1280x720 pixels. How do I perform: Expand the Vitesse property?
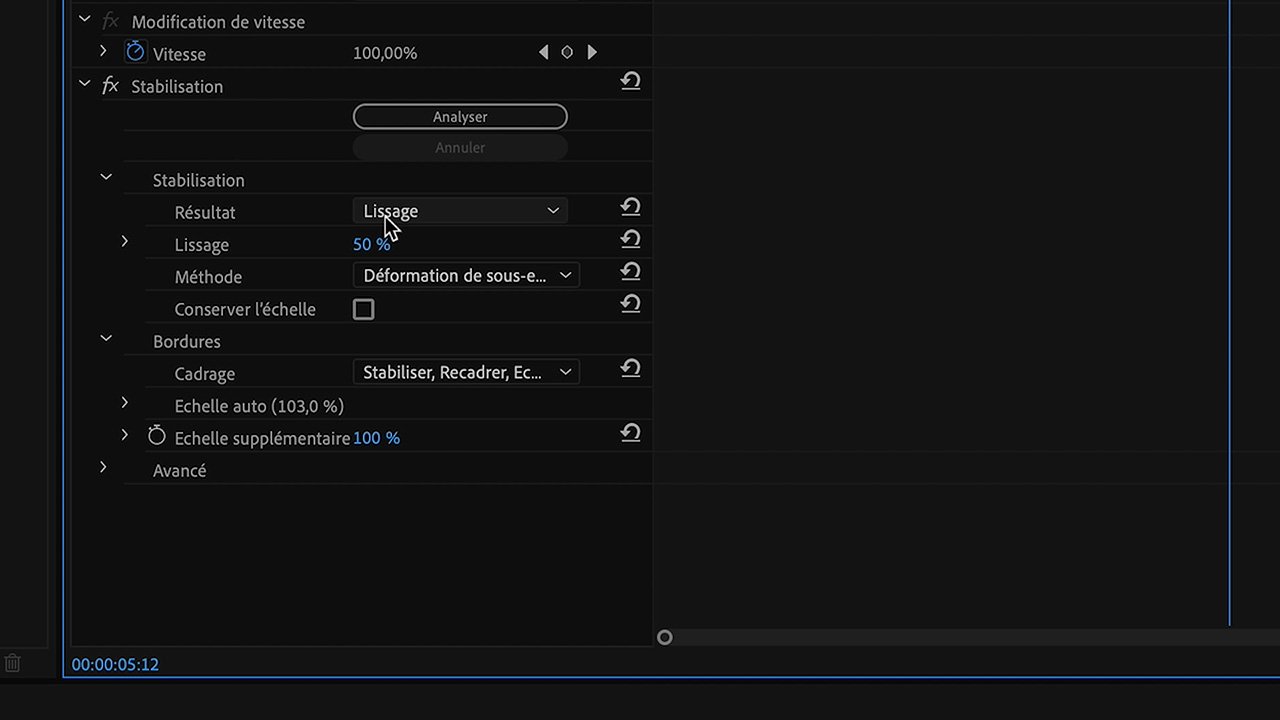point(103,50)
